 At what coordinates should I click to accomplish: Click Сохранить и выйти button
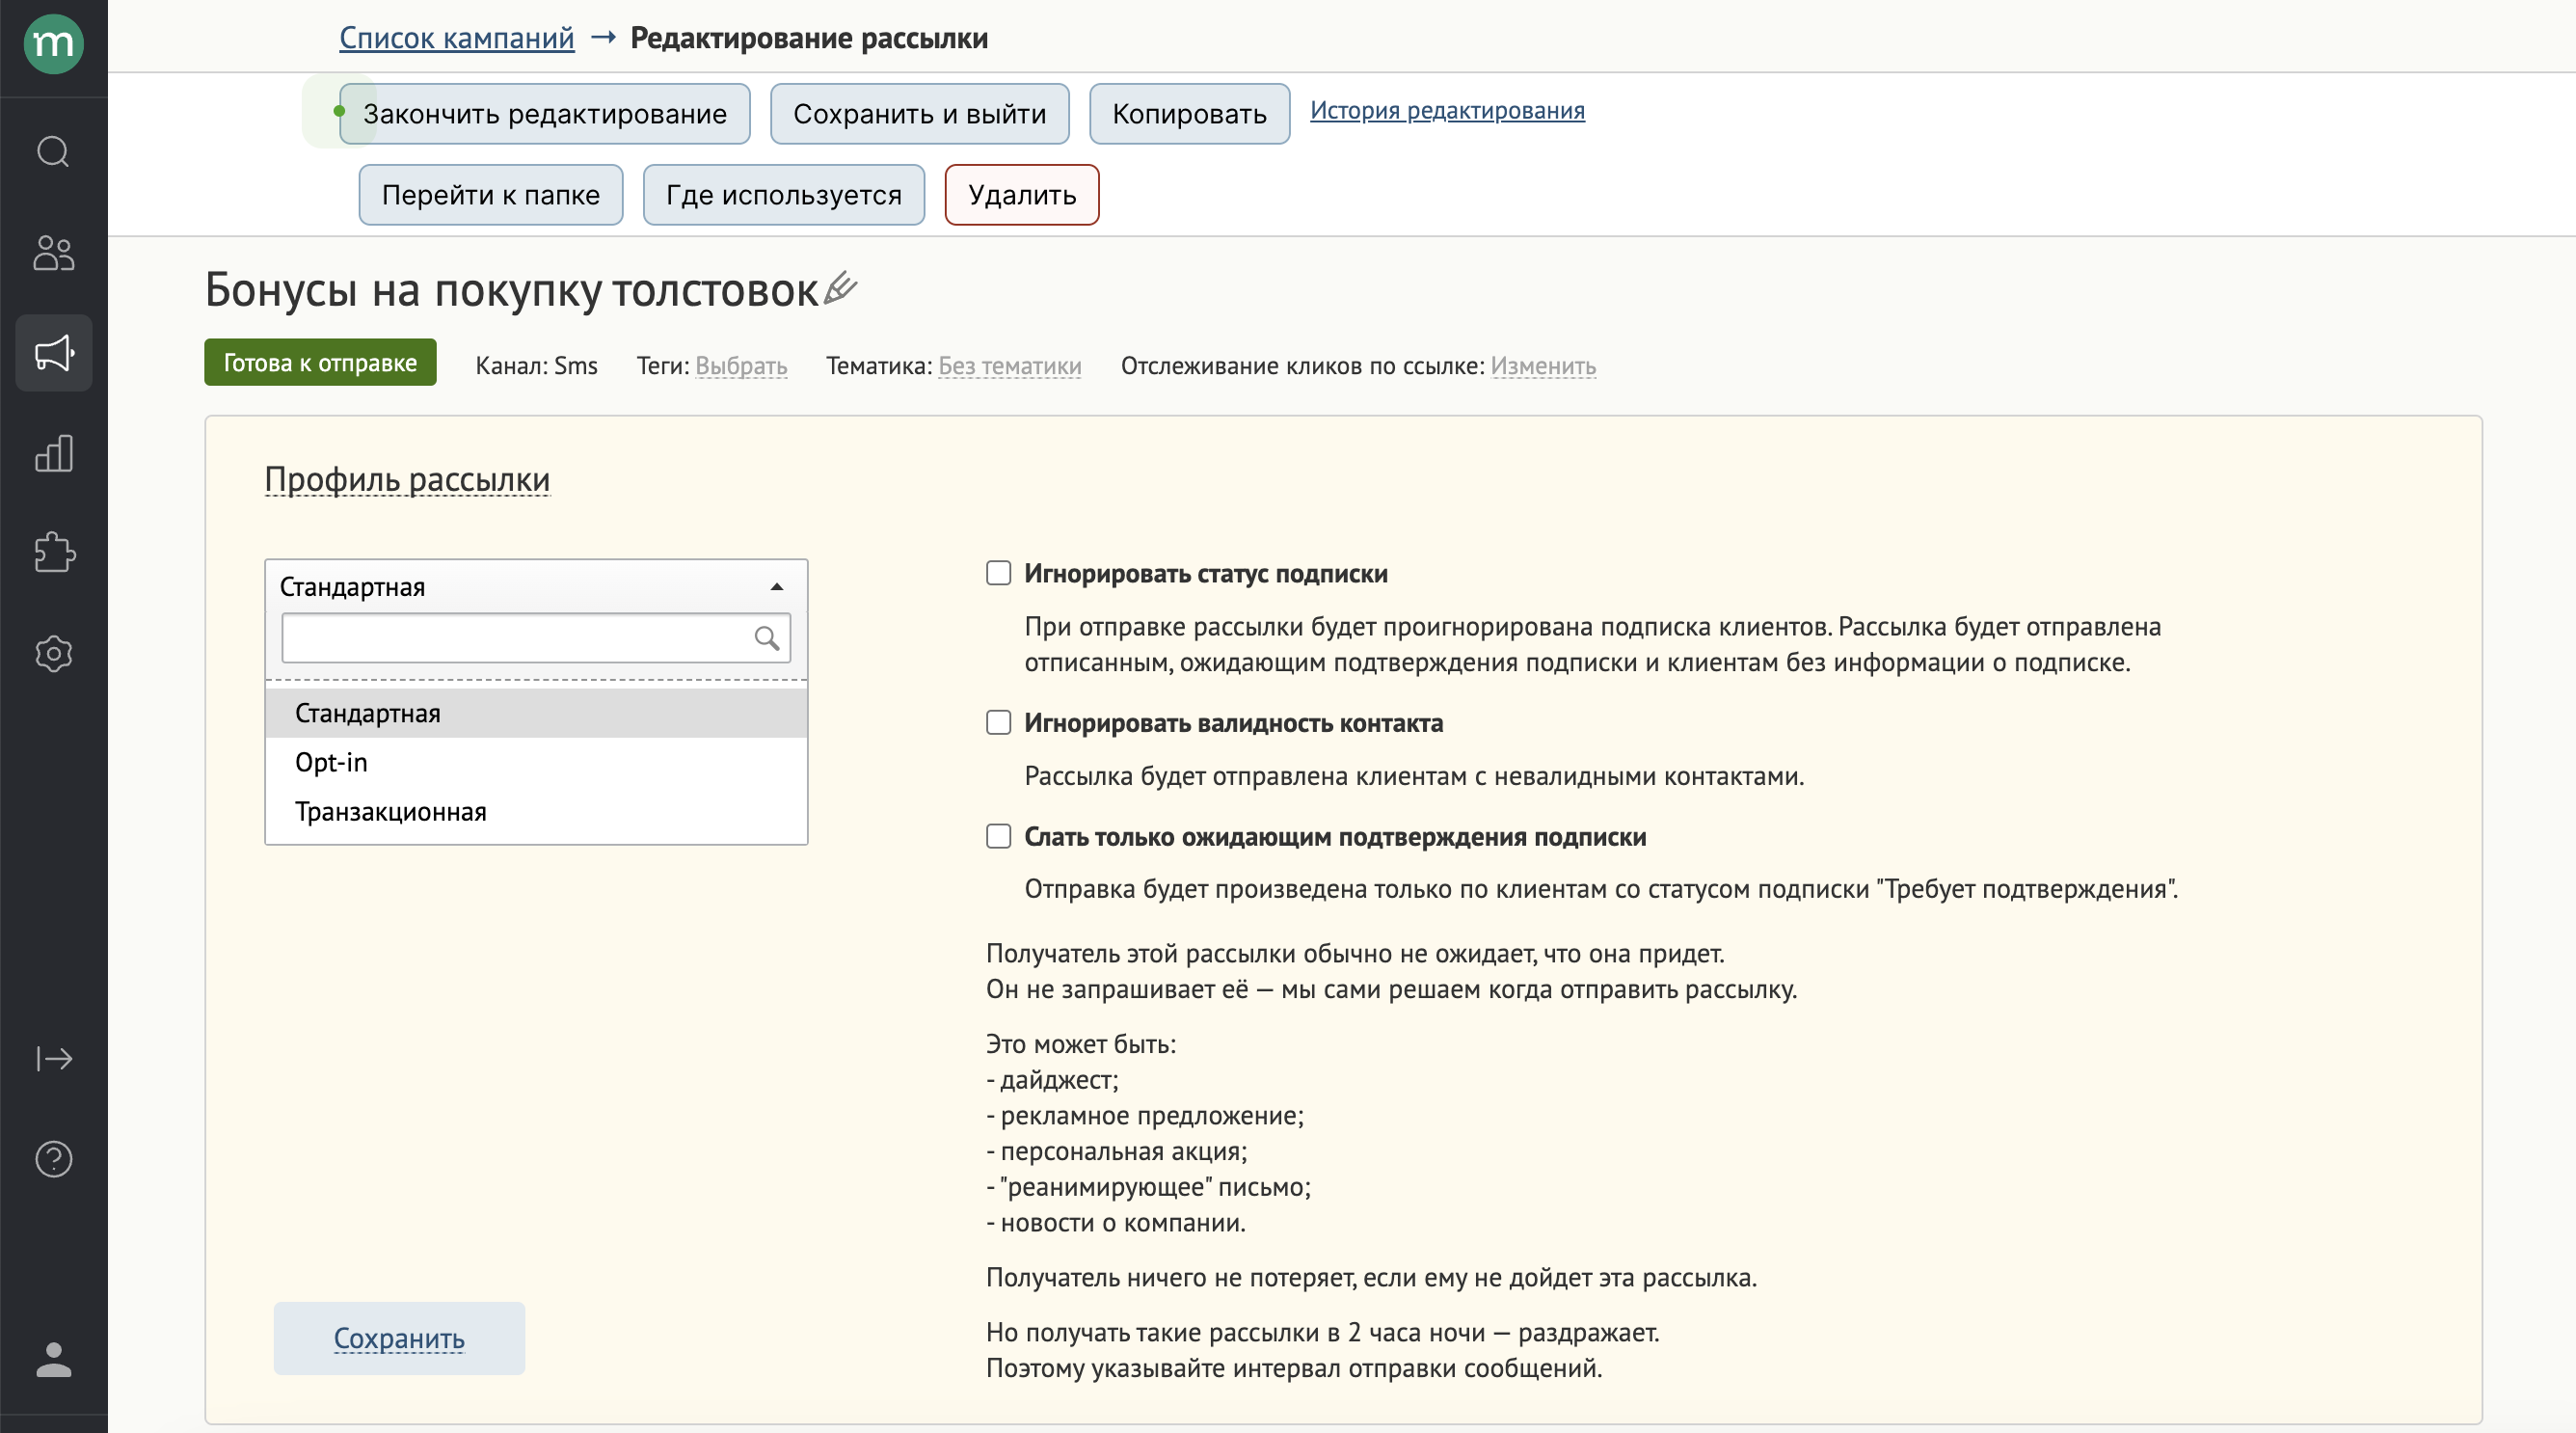tap(919, 114)
